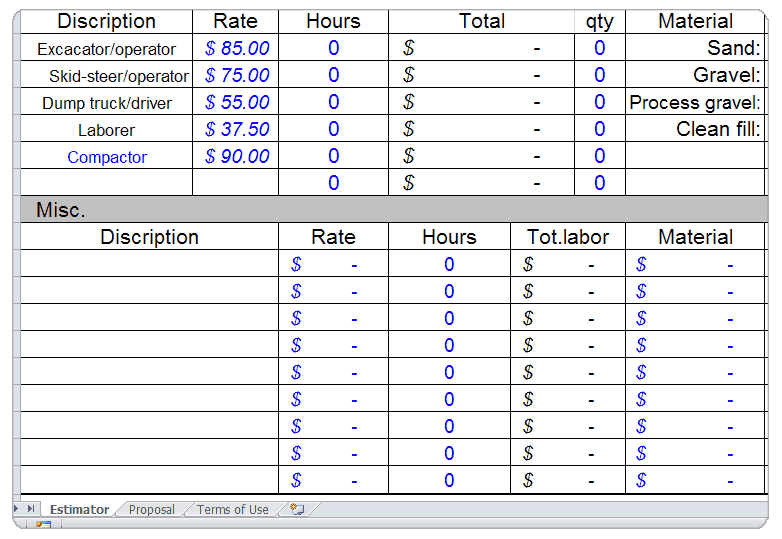This screenshot has width=782, height=539.
Task: Click the next-sheet navigation arrow
Action: (17, 509)
